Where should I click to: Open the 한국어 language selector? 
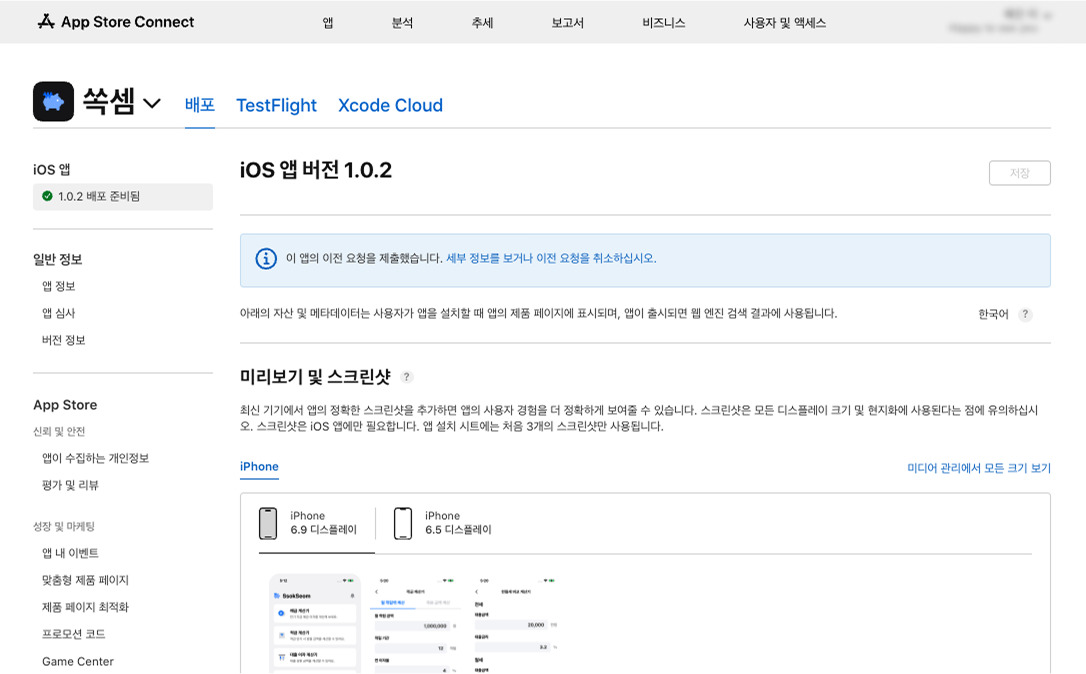point(993,314)
